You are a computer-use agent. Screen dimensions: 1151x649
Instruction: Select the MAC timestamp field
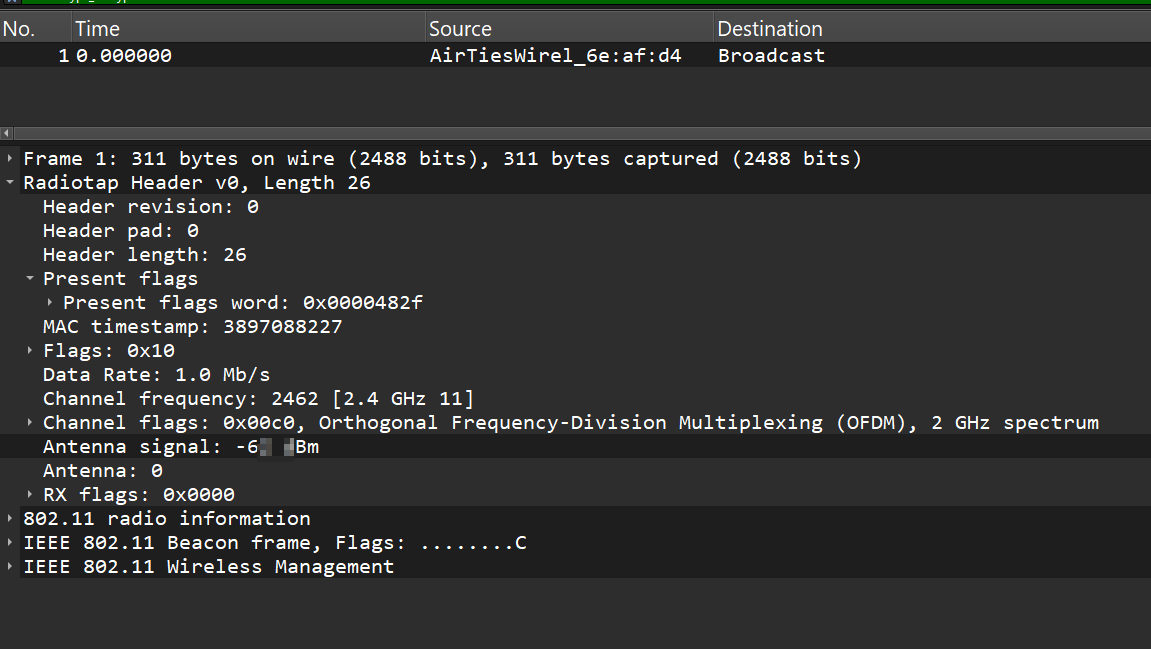point(192,327)
